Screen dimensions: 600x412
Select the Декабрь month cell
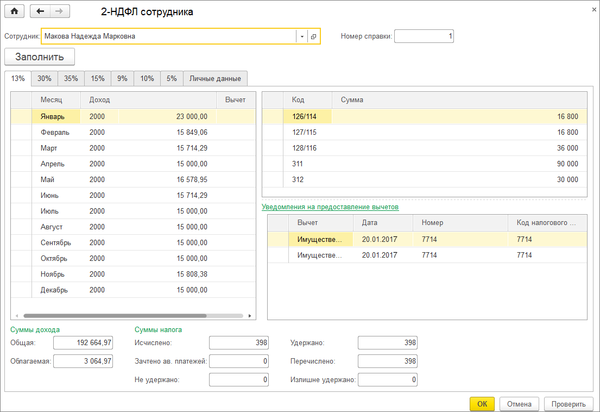point(54,290)
